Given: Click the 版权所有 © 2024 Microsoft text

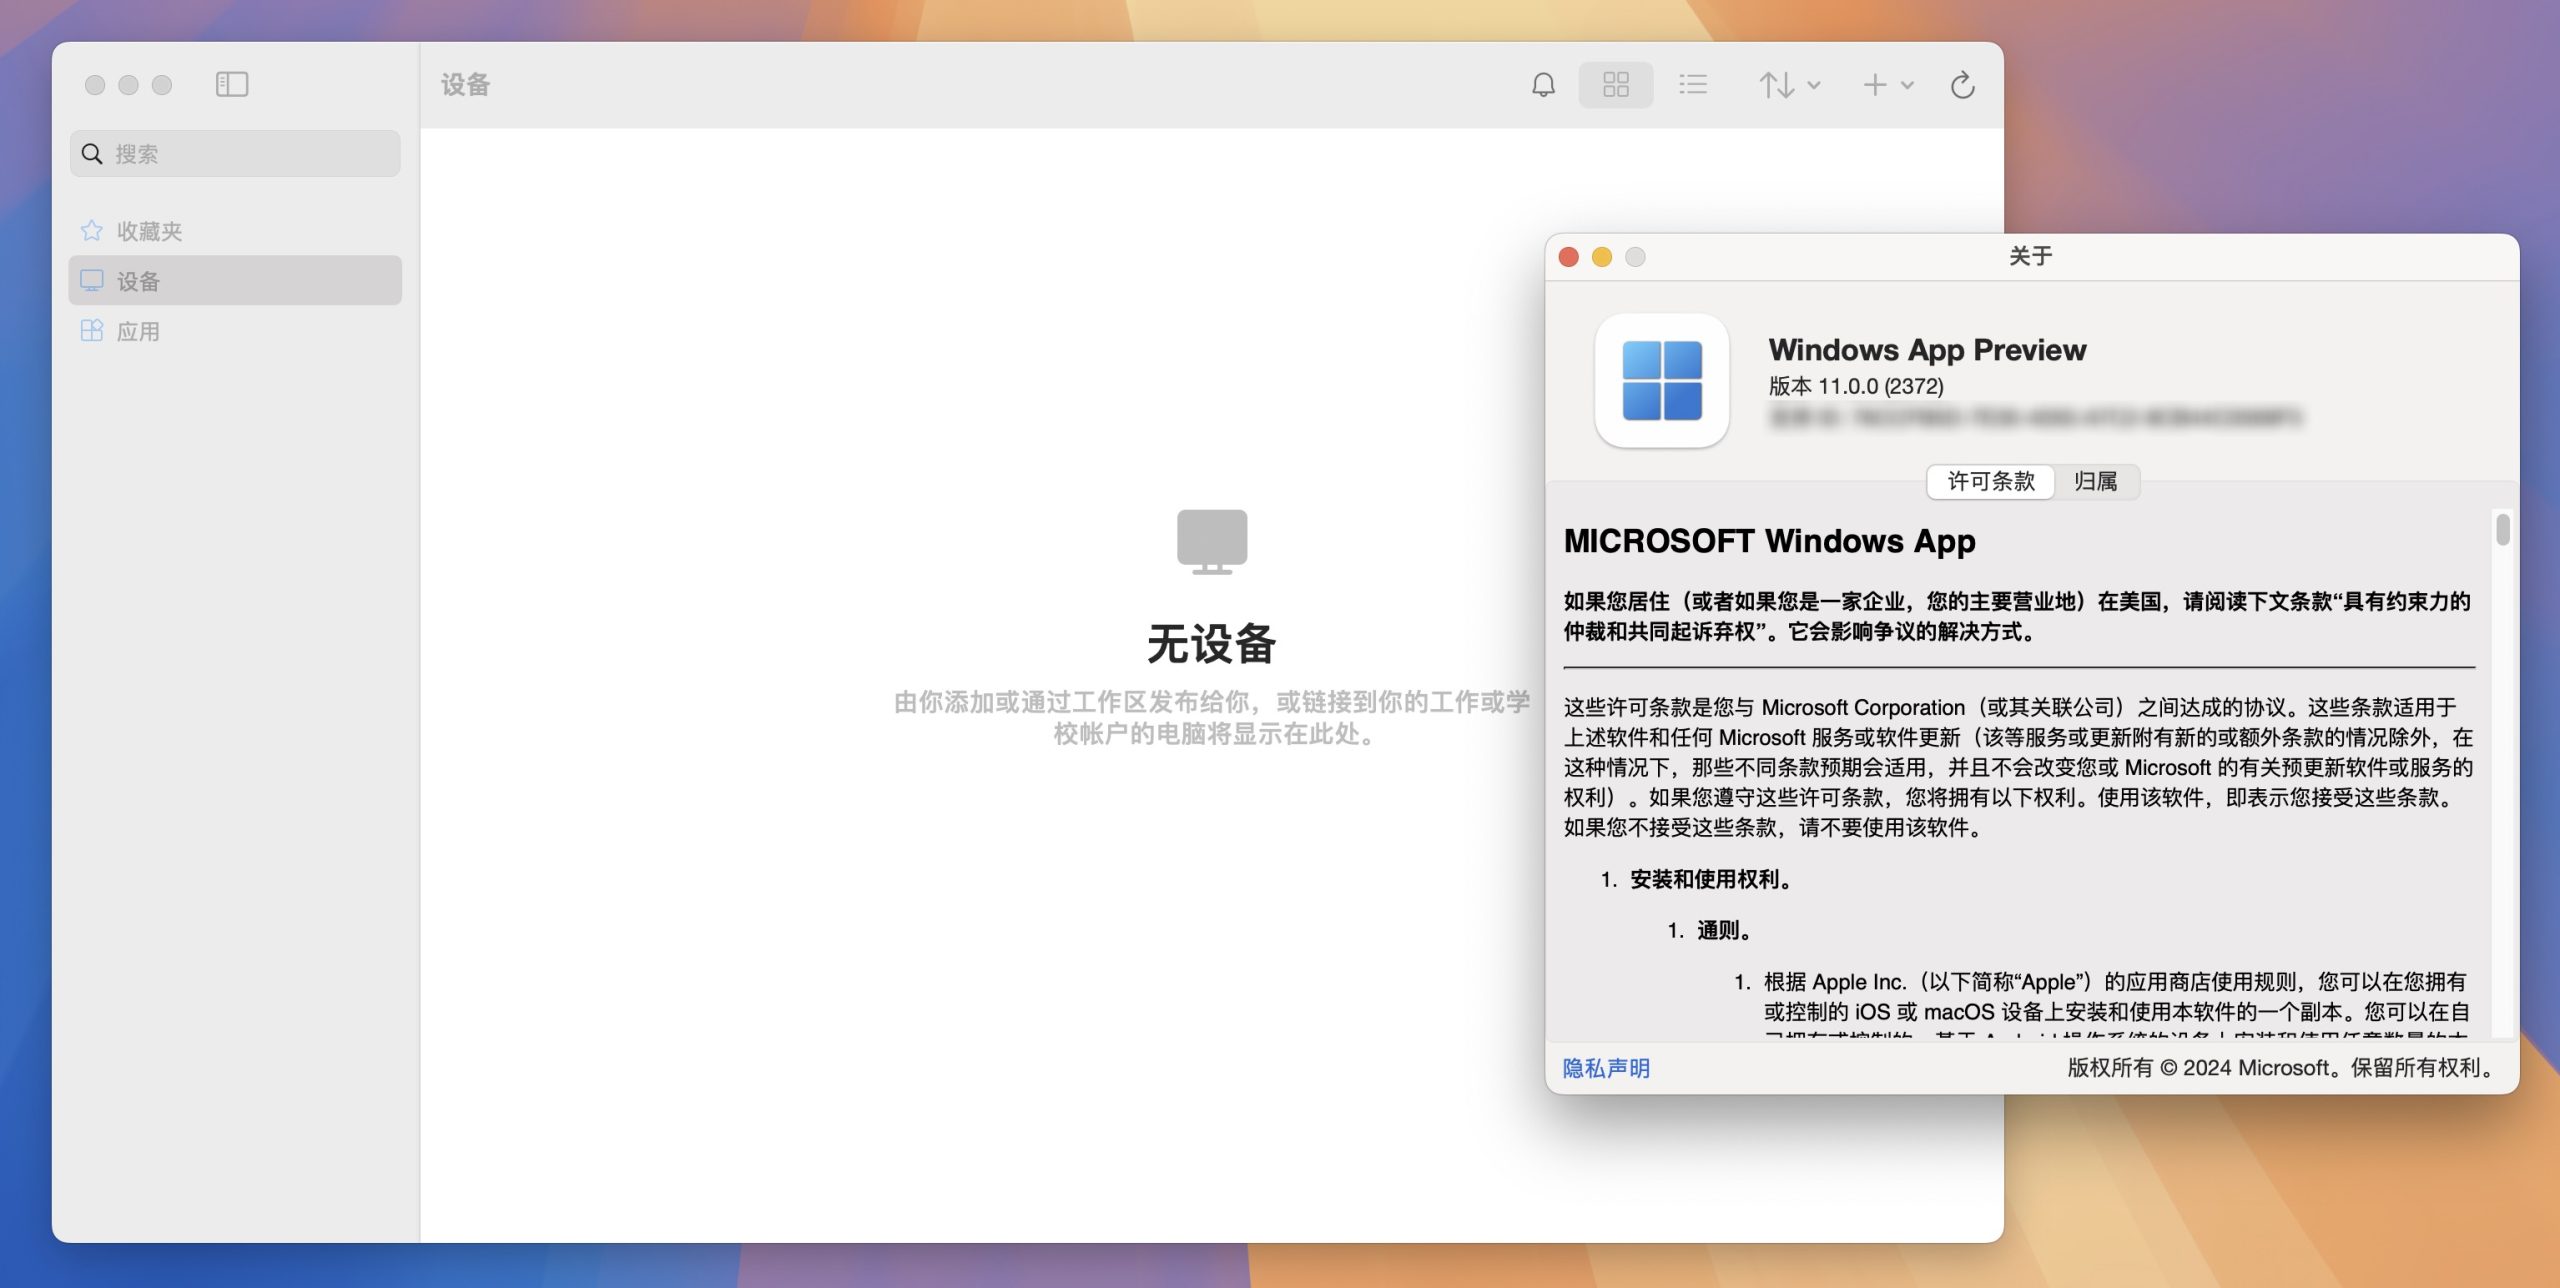Looking at the screenshot, I should point(2280,1068).
